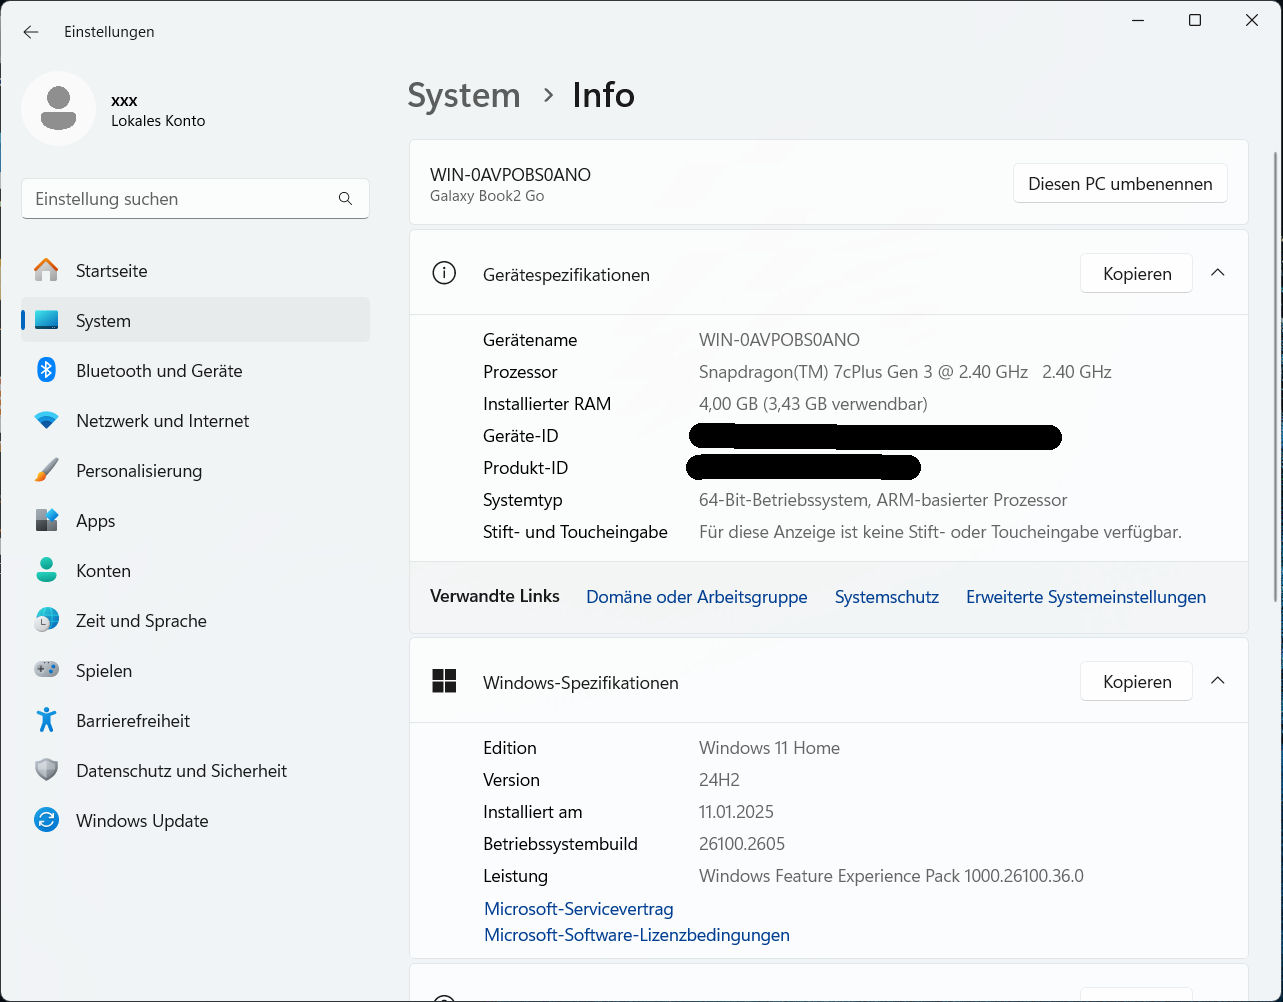Go back with the arrow button
Screen dimensions: 1283x1002
click(x=31, y=32)
